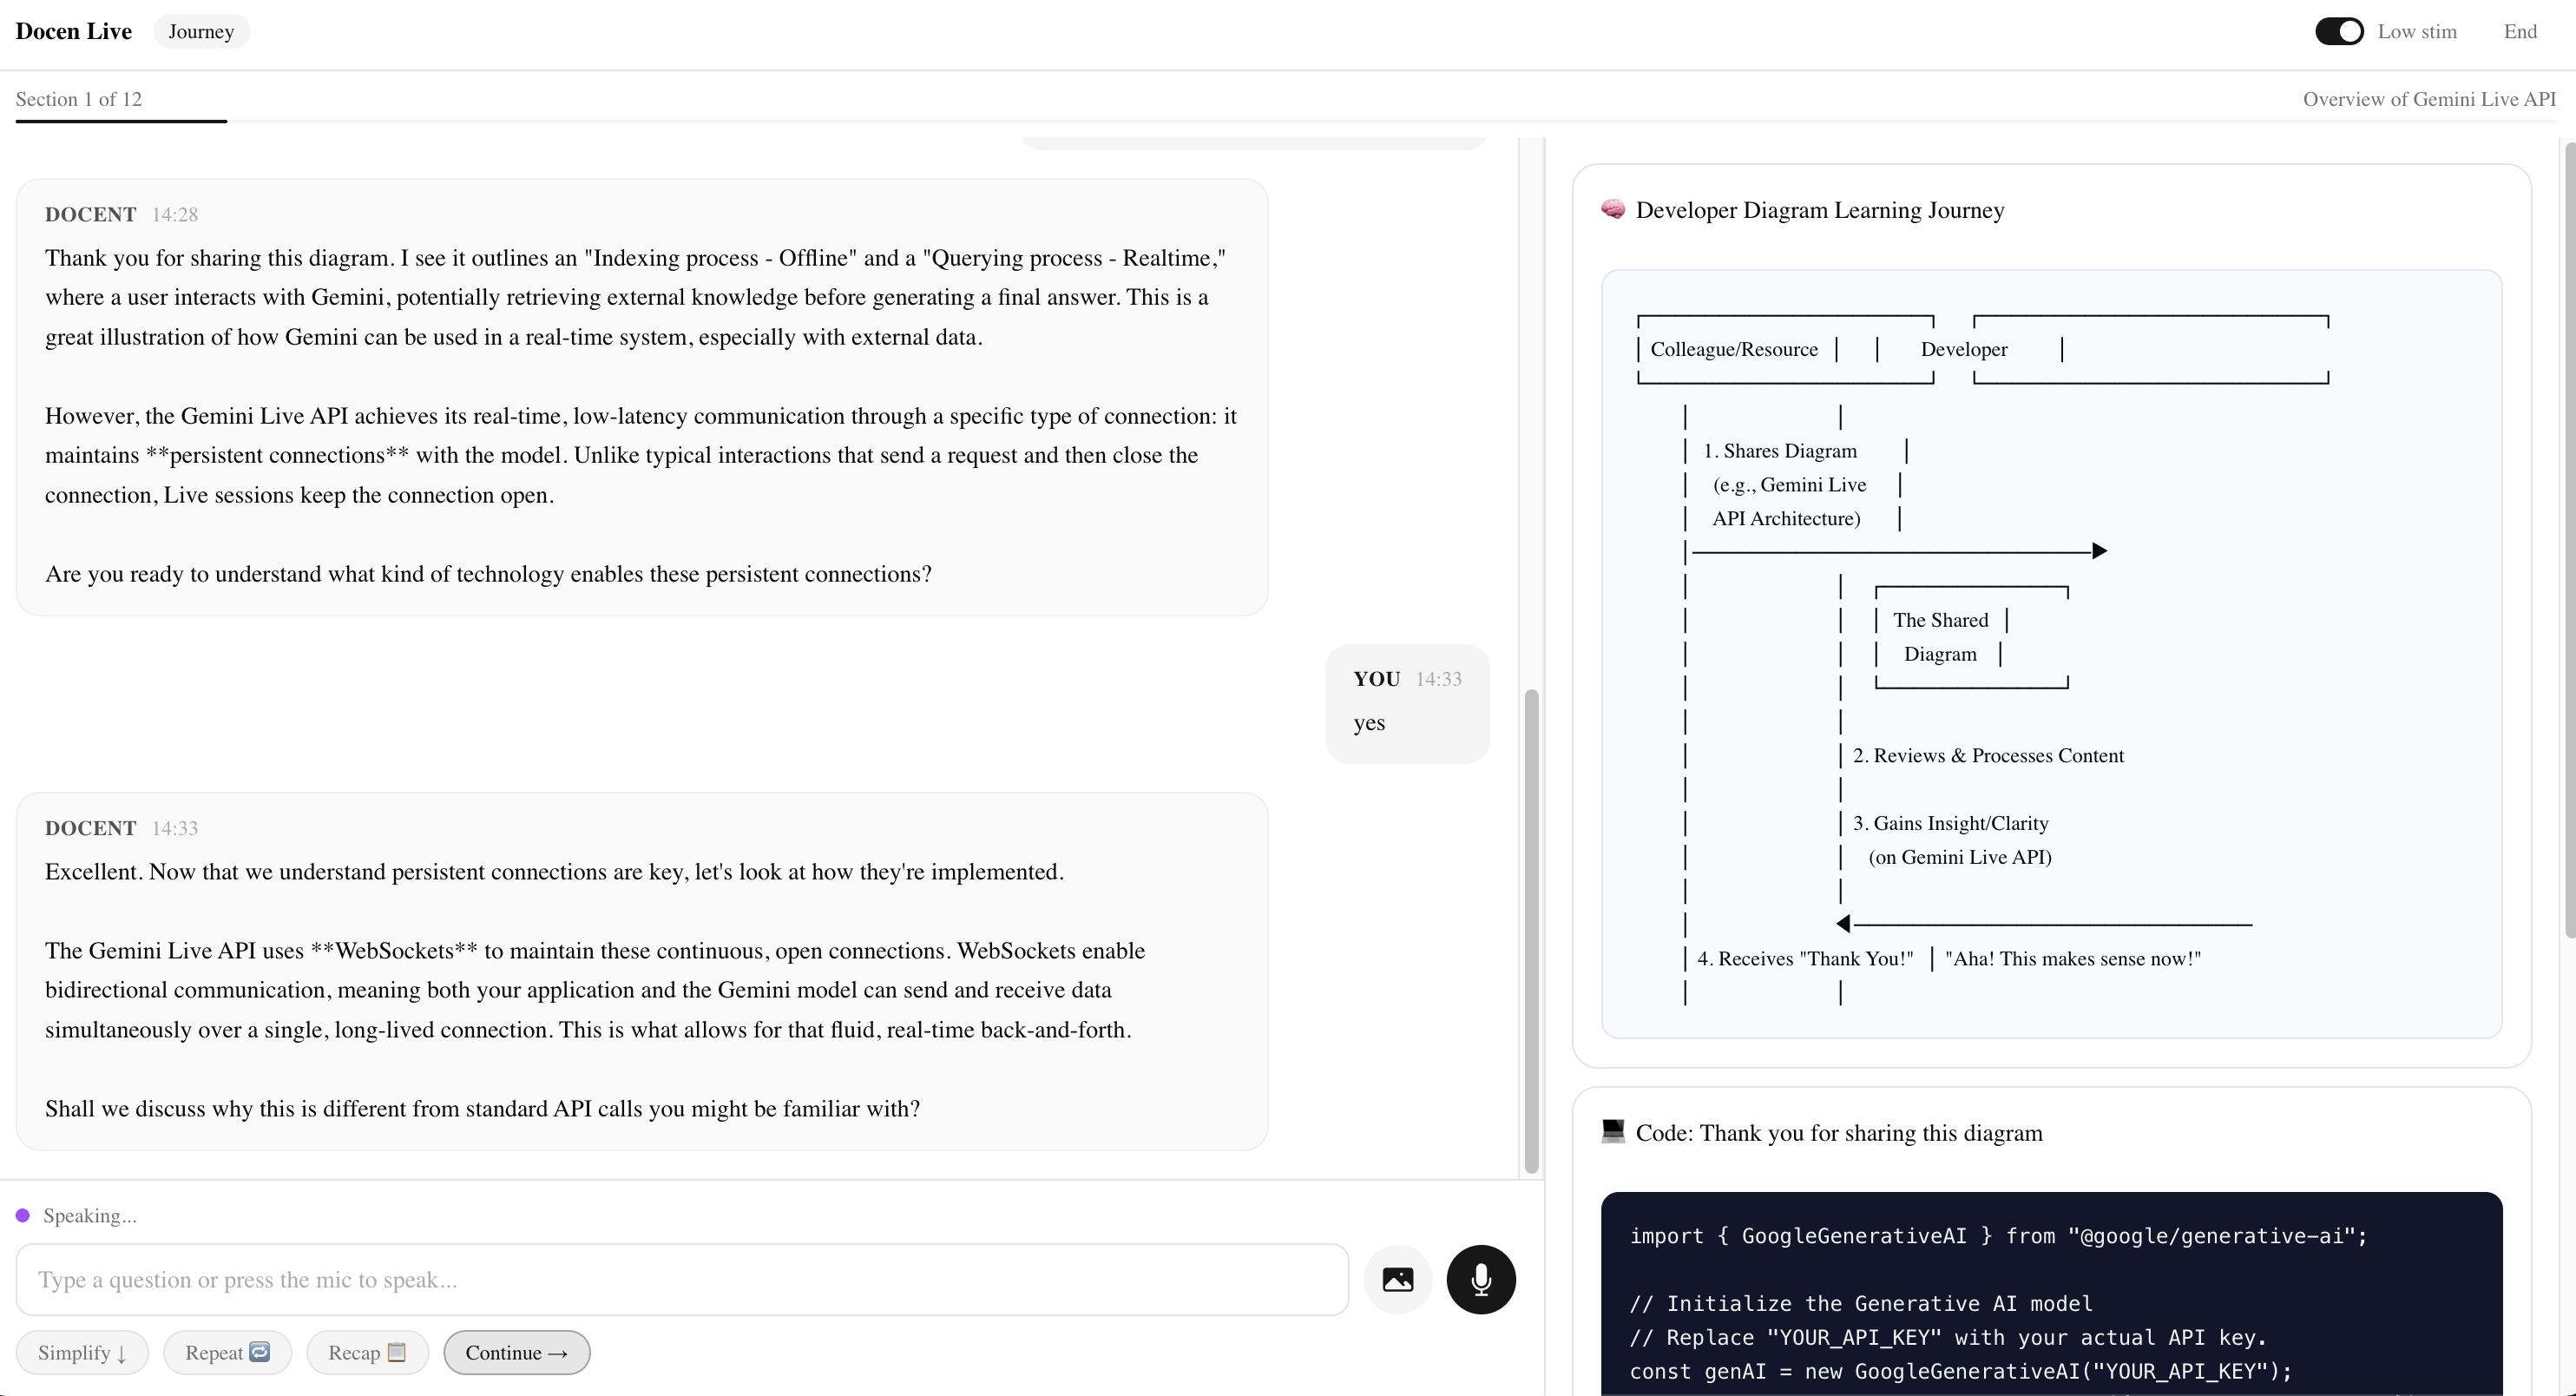This screenshot has height=1396, width=2576.
Task: Click the image upload icon button
Action: point(1397,1279)
